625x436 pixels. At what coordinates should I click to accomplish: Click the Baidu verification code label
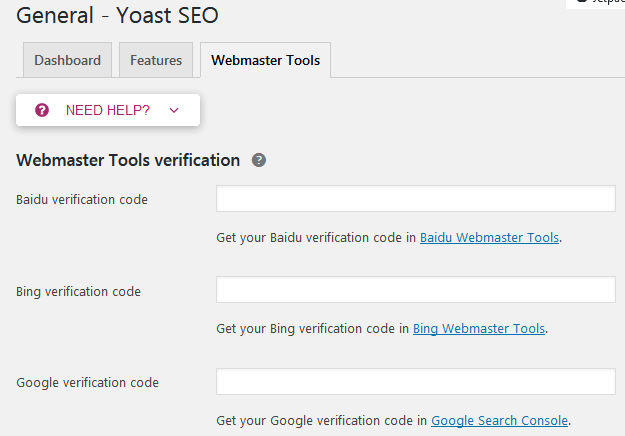click(x=82, y=199)
